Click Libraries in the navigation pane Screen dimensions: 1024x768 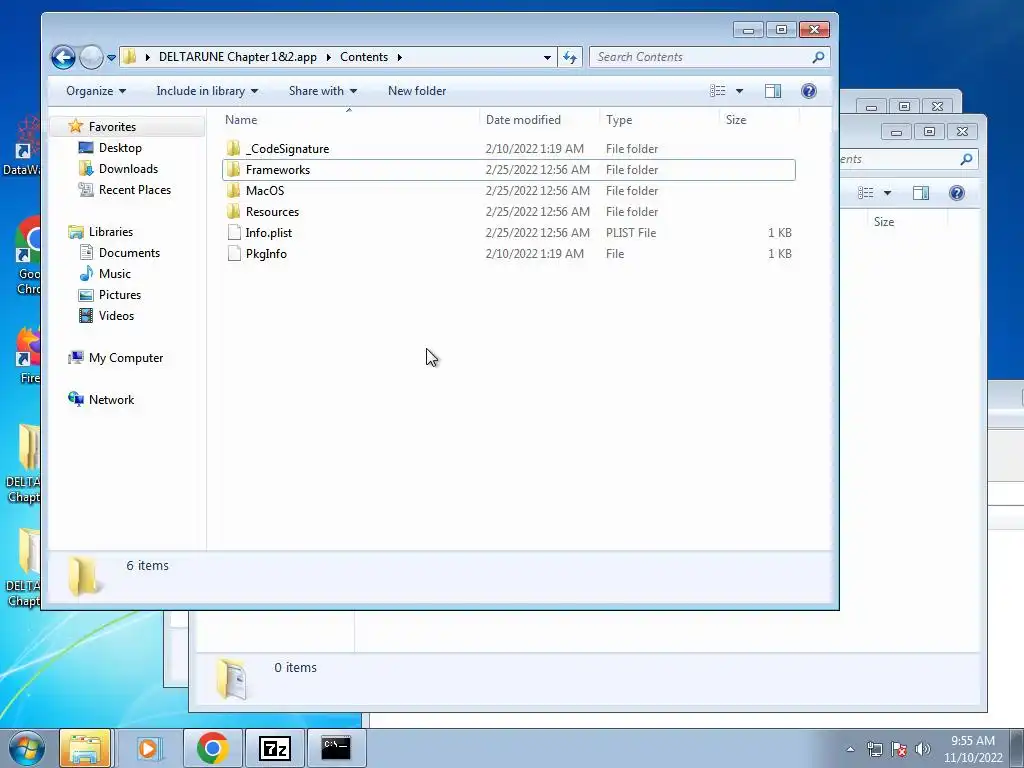[110, 232]
